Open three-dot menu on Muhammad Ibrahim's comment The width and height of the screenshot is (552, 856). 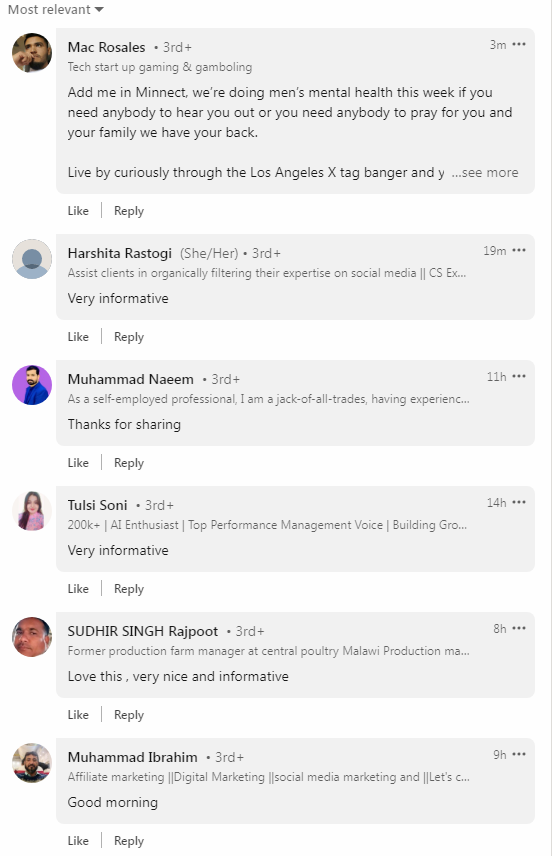(x=519, y=755)
